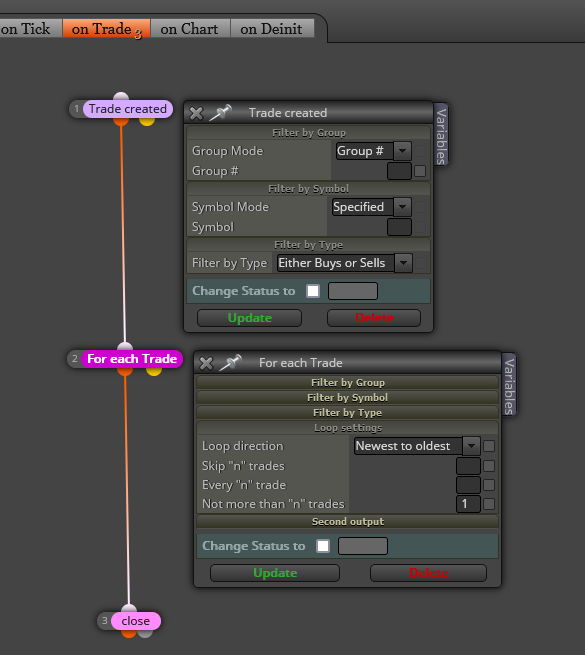Click the orange output connector of close block
Screen dimensions: 585x655
pyautogui.click(x=129, y=634)
